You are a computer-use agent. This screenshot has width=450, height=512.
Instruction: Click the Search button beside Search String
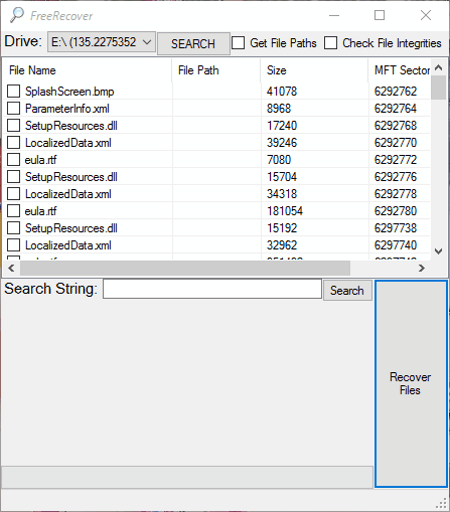[347, 291]
